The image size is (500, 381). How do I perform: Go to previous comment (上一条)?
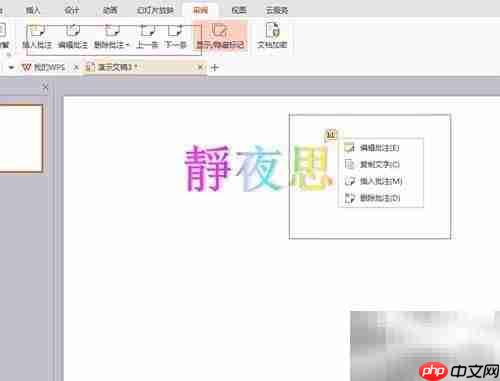tap(147, 37)
